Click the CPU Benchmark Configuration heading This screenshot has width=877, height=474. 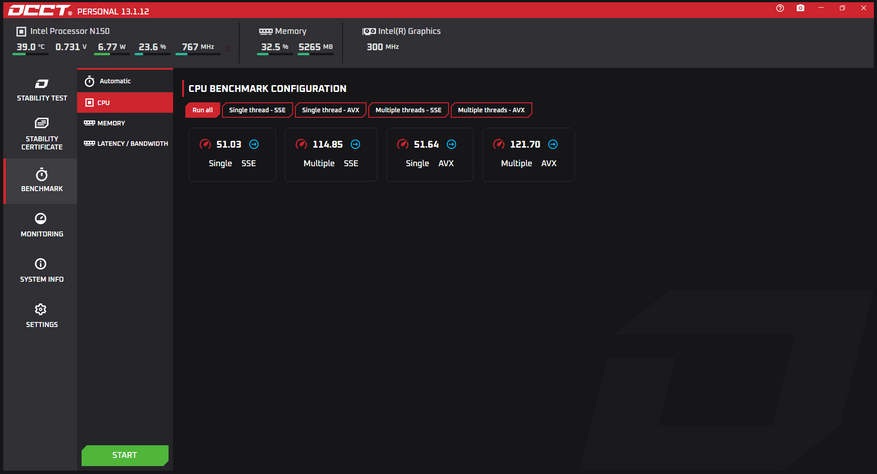click(x=267, y=88)
